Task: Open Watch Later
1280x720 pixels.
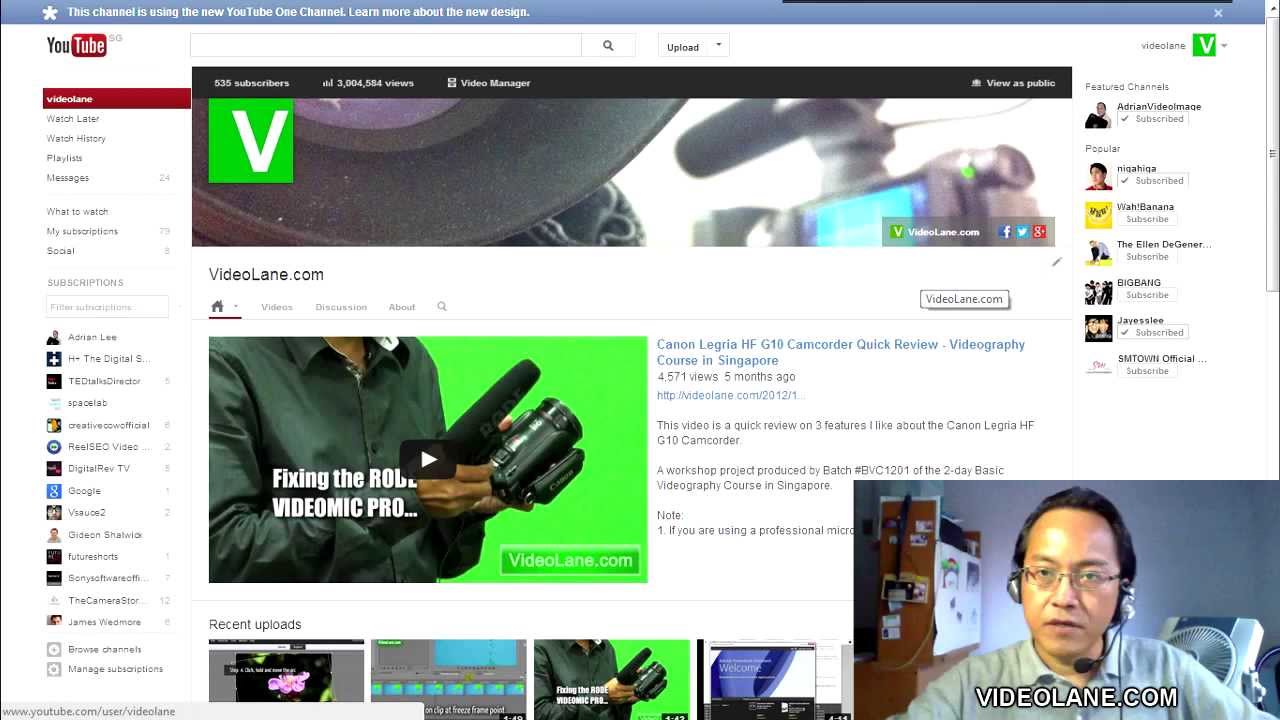Action: coord(73,119)
